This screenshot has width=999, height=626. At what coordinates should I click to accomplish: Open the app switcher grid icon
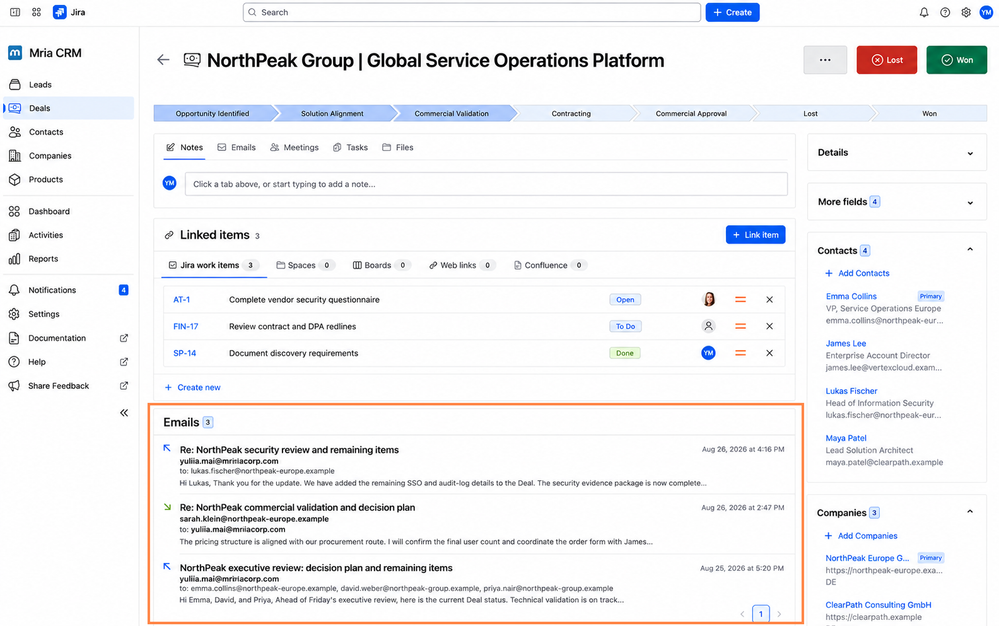click(x=36, y=12)
